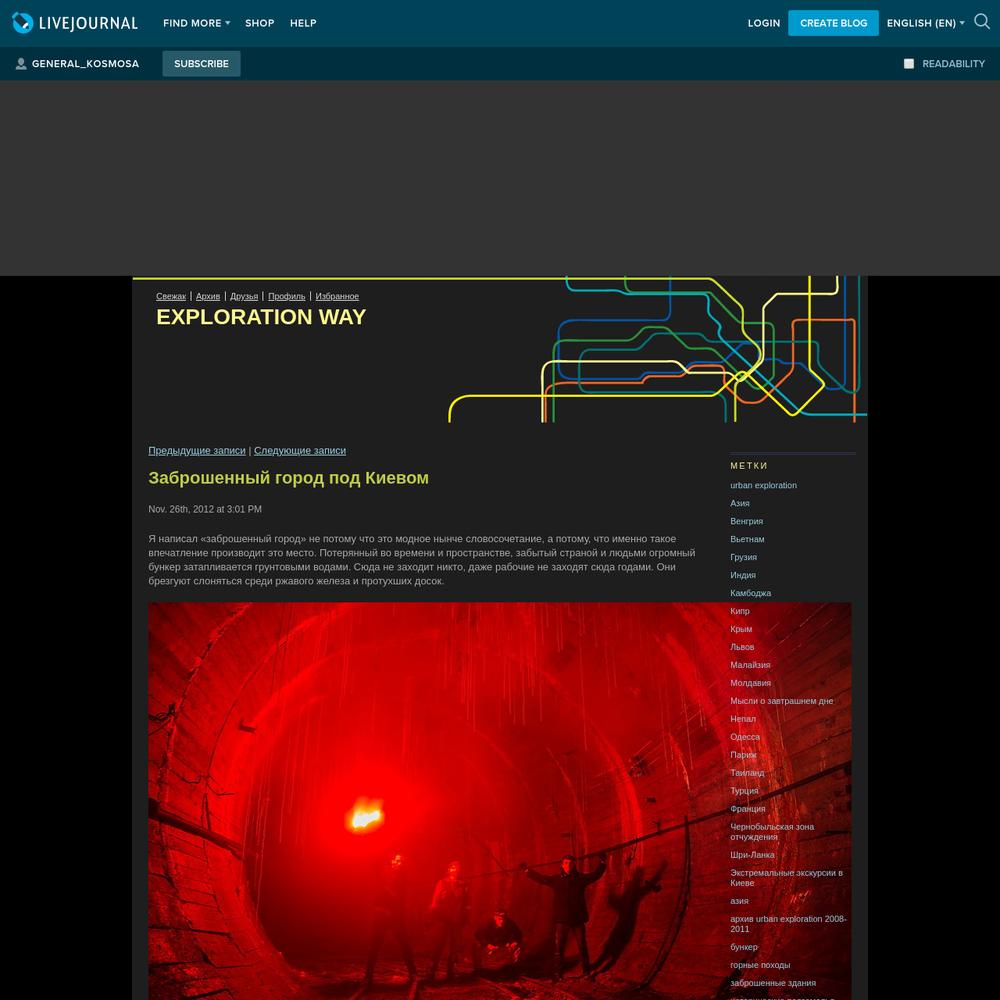Select the Непал tag
Screen dimensions: 1000x1000
click(743, 719)
